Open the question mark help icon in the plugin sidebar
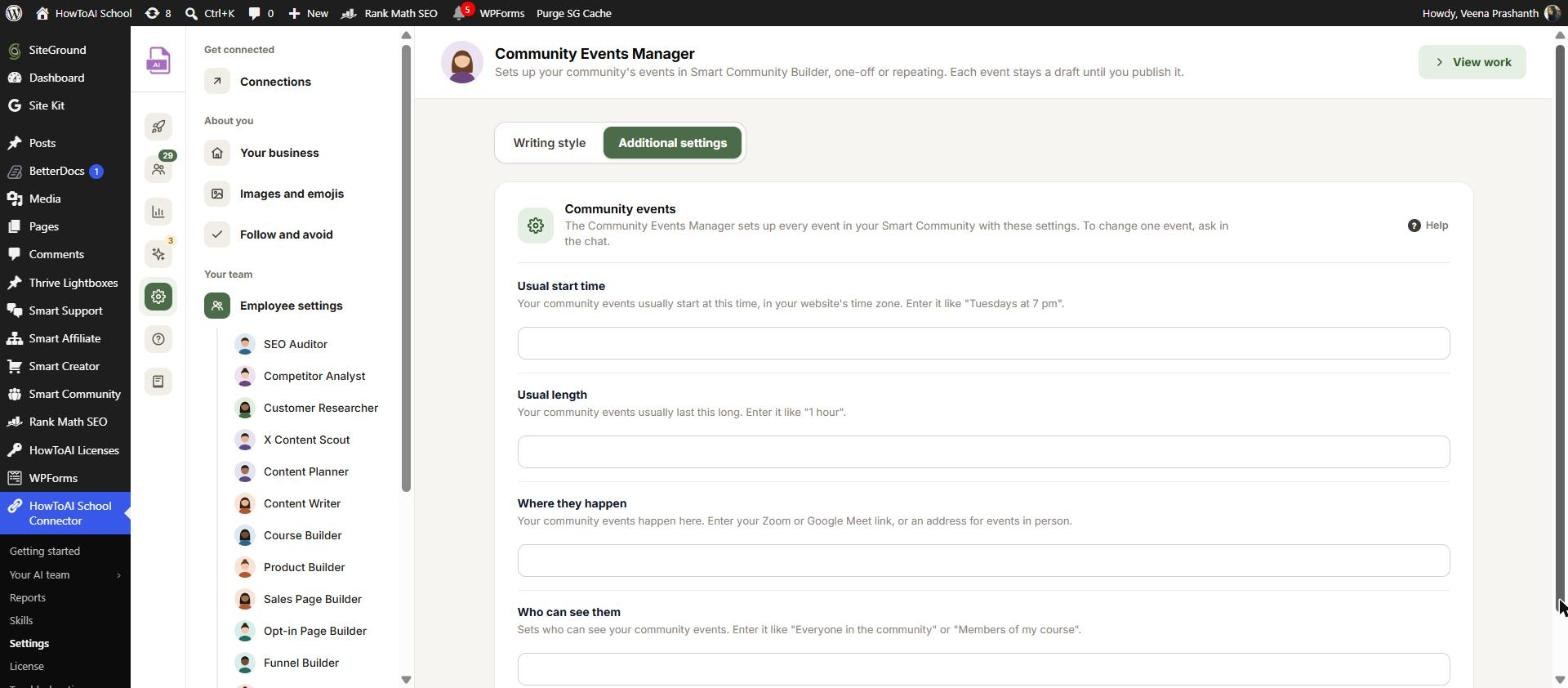 158,339
